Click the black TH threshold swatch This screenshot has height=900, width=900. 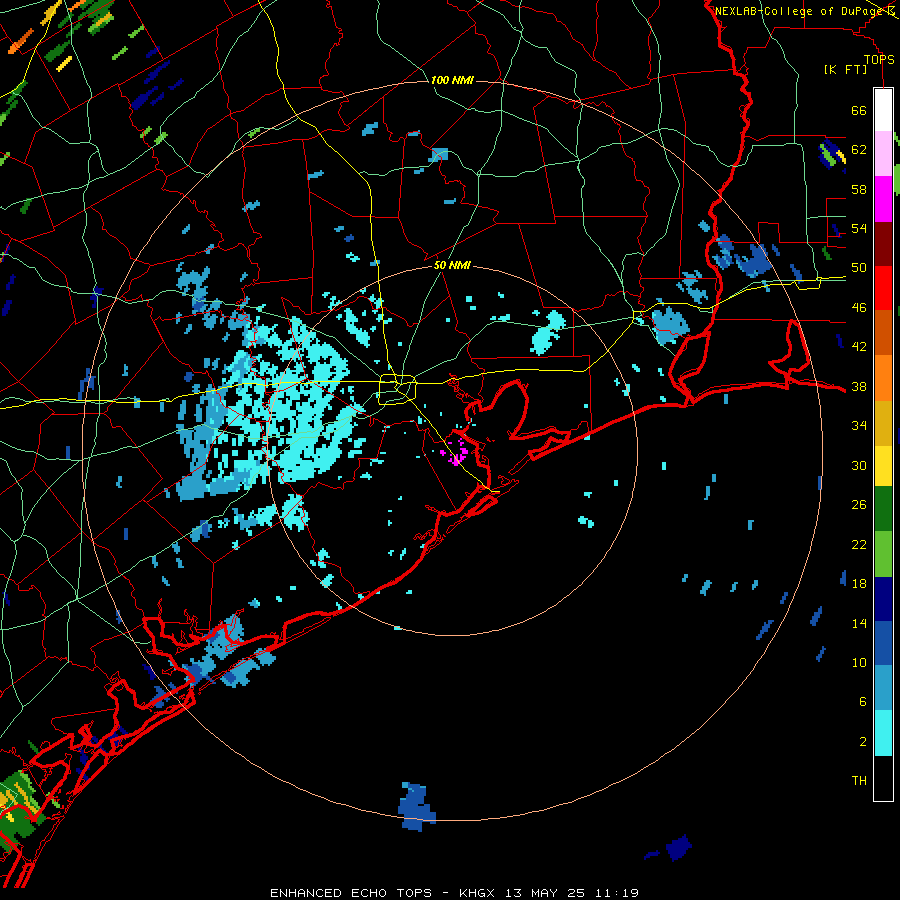(883, 778)
